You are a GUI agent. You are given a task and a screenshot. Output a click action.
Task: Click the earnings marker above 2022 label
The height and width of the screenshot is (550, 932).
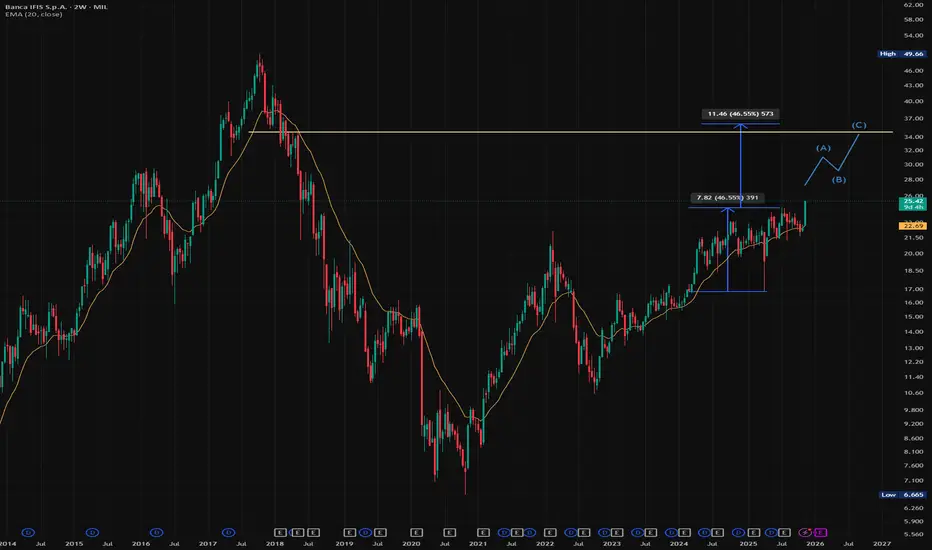(550, 532)
